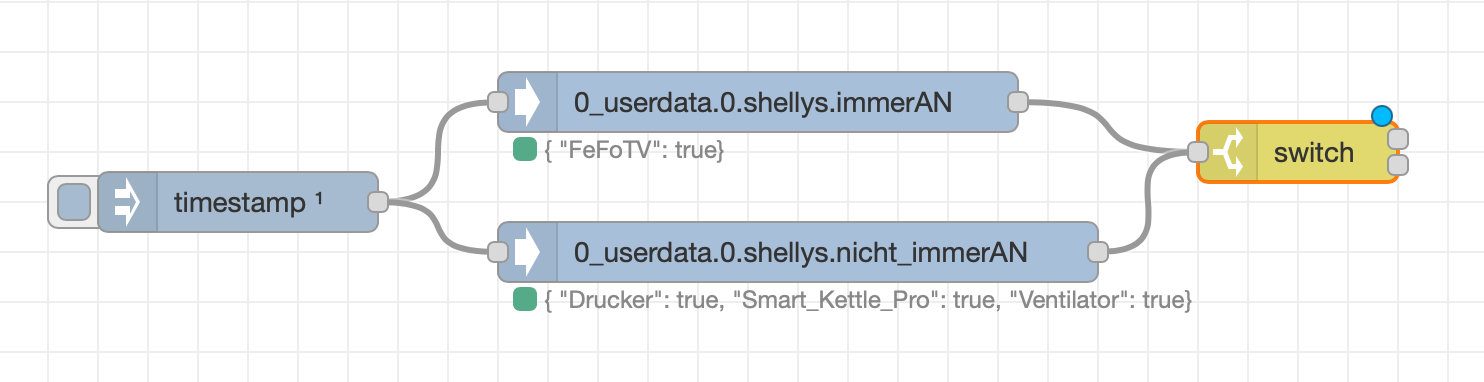This screenshot has height=382, width=1484.
Task: Click the immerAN node arrow icon
Action: tap(527, 102)
